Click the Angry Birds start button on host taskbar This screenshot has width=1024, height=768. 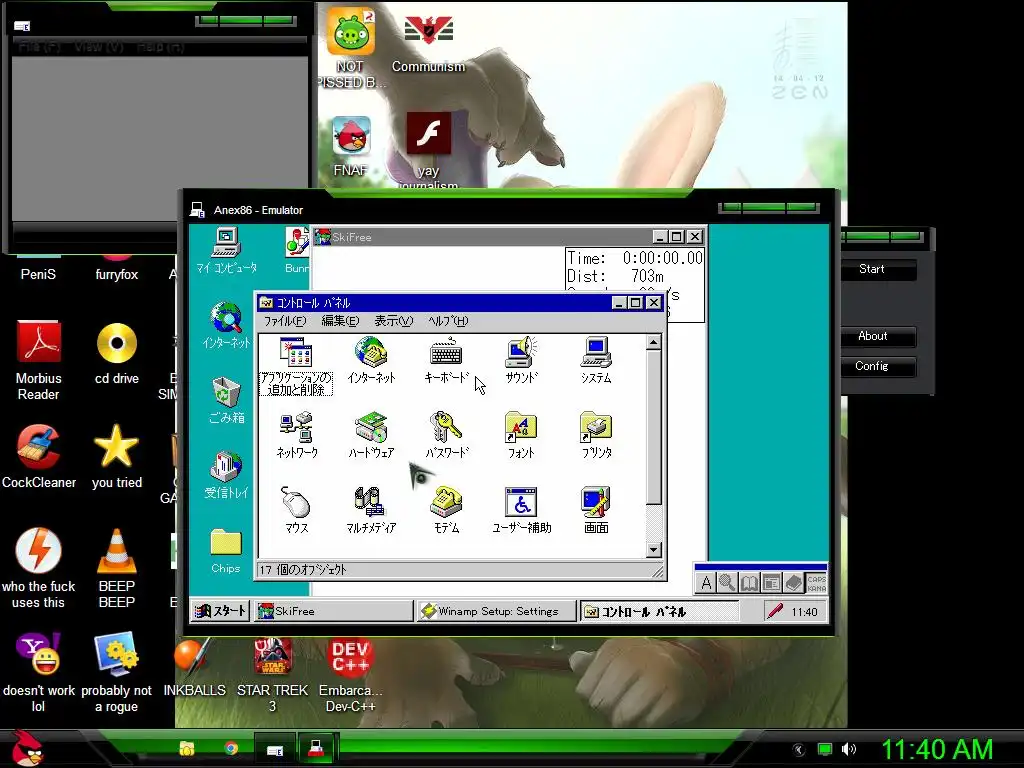[x=26, y=748]
